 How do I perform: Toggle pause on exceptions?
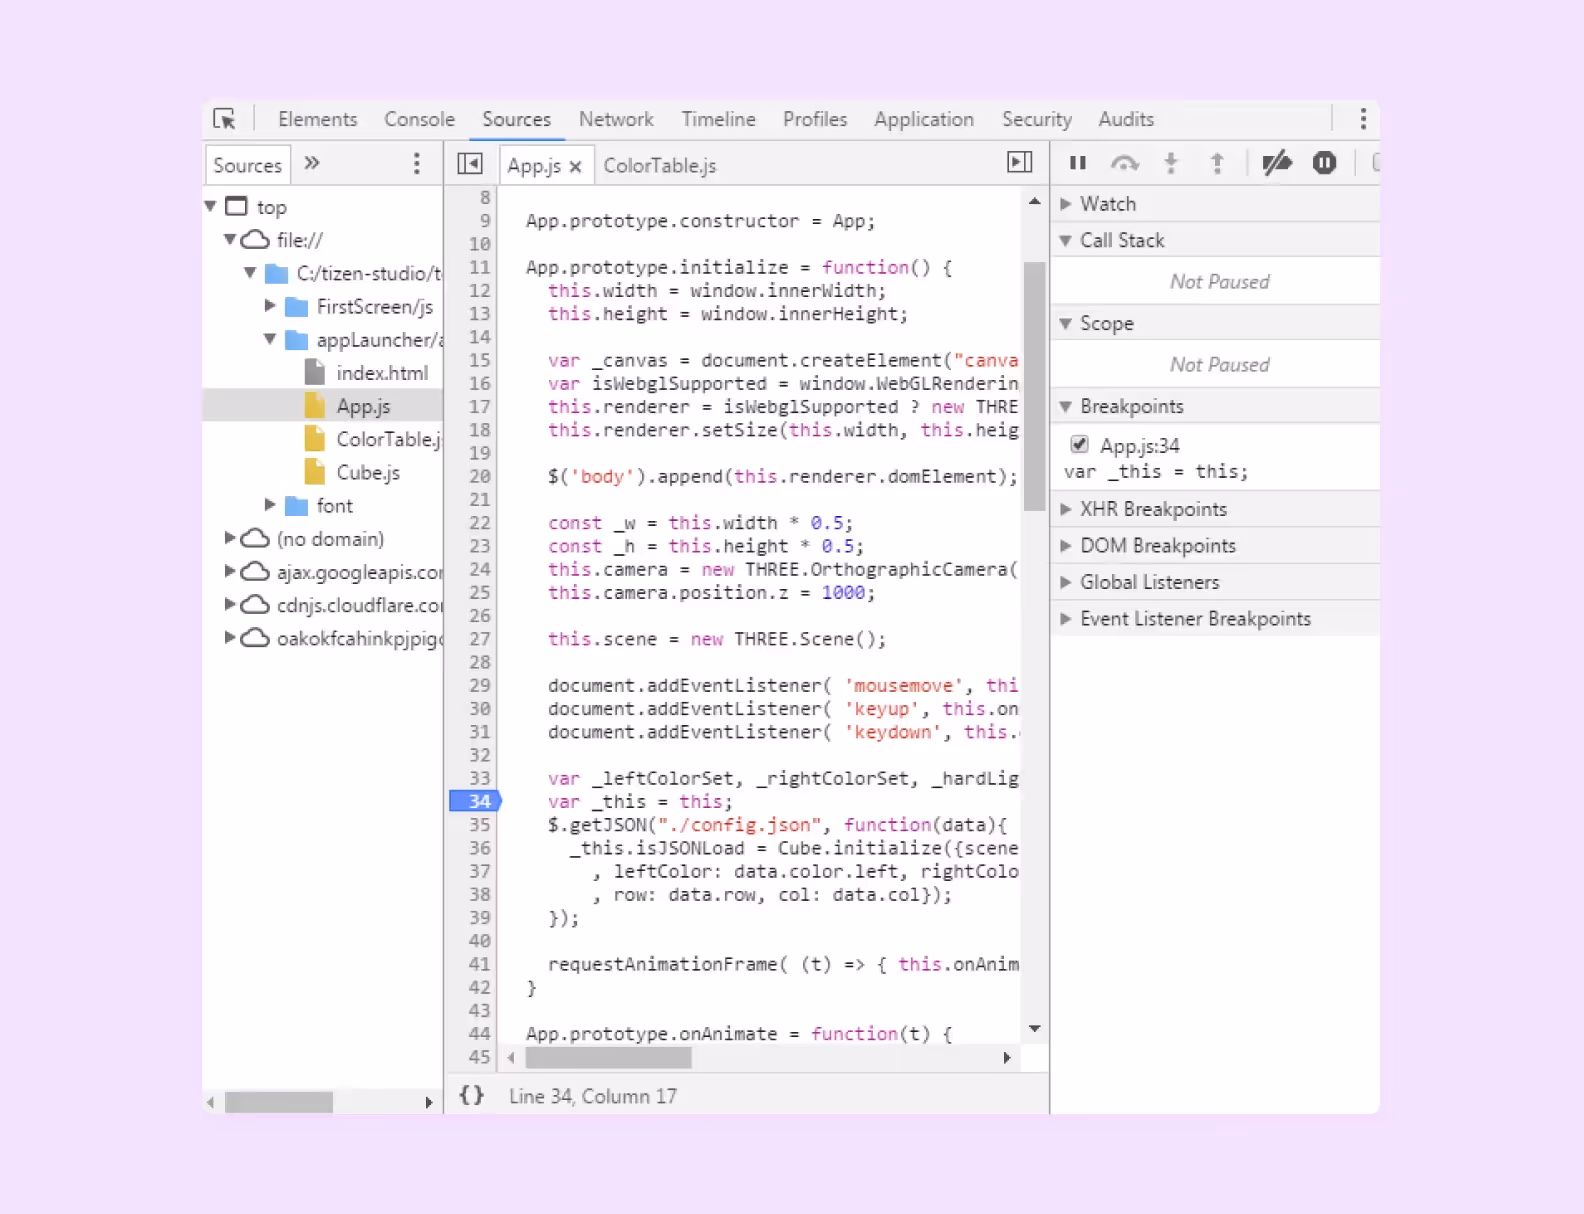(x=1324, y=163)
